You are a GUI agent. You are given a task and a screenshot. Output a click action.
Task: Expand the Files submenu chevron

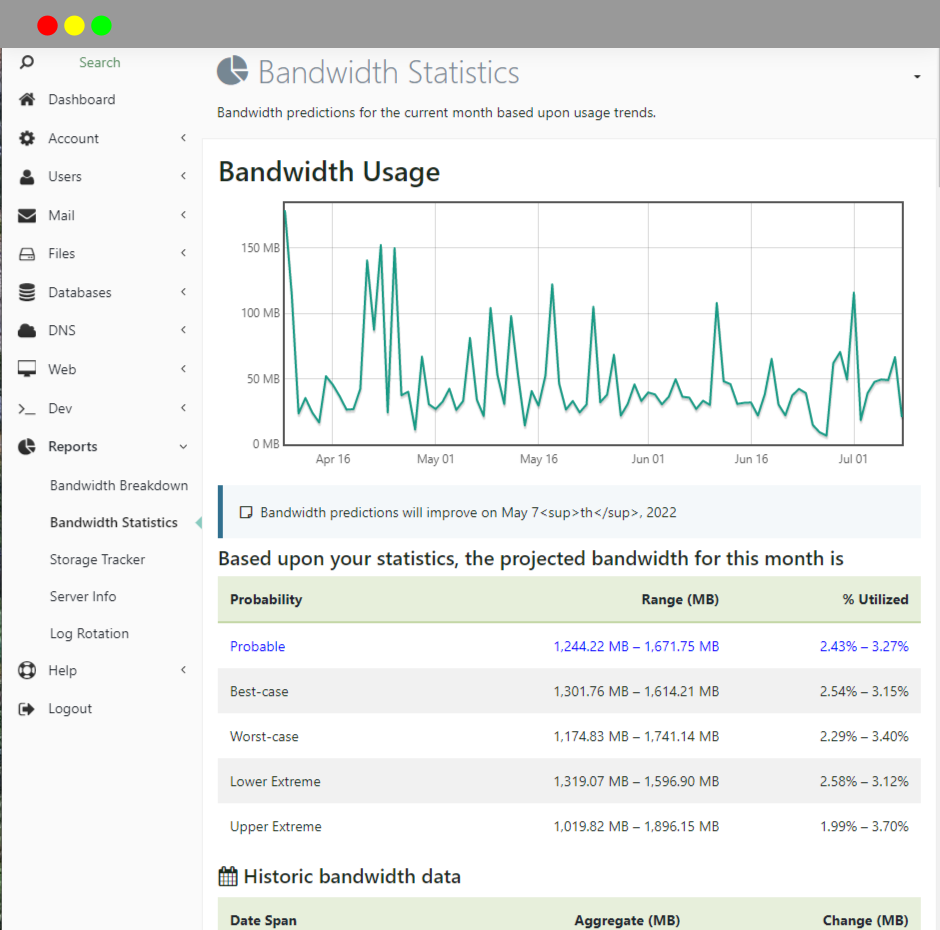click(x=183, y=252)
